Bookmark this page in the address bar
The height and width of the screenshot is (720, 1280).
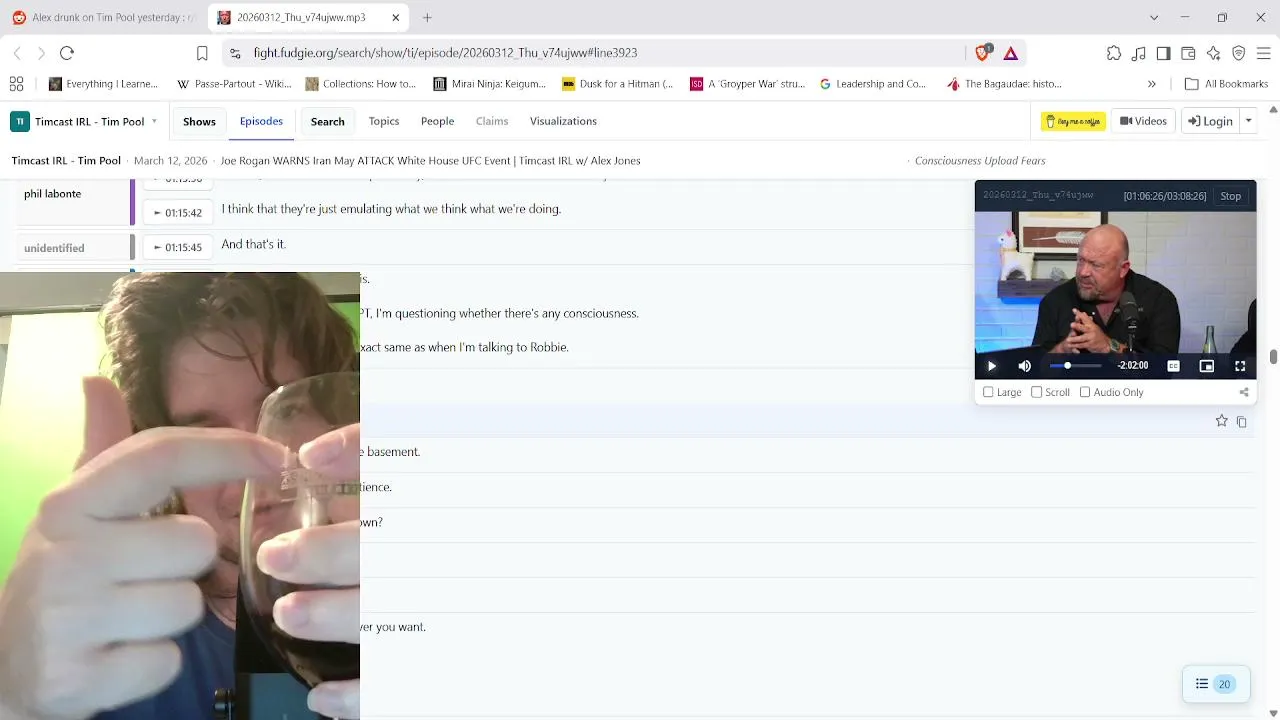coord(202,53)
